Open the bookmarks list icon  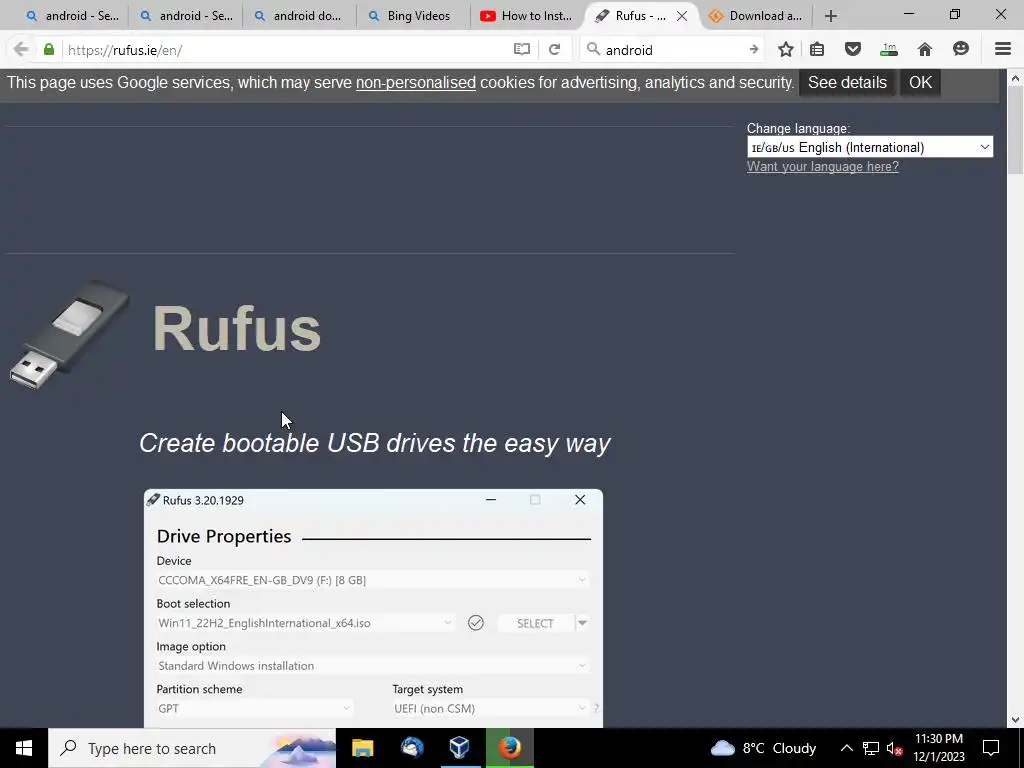point(817,50)
